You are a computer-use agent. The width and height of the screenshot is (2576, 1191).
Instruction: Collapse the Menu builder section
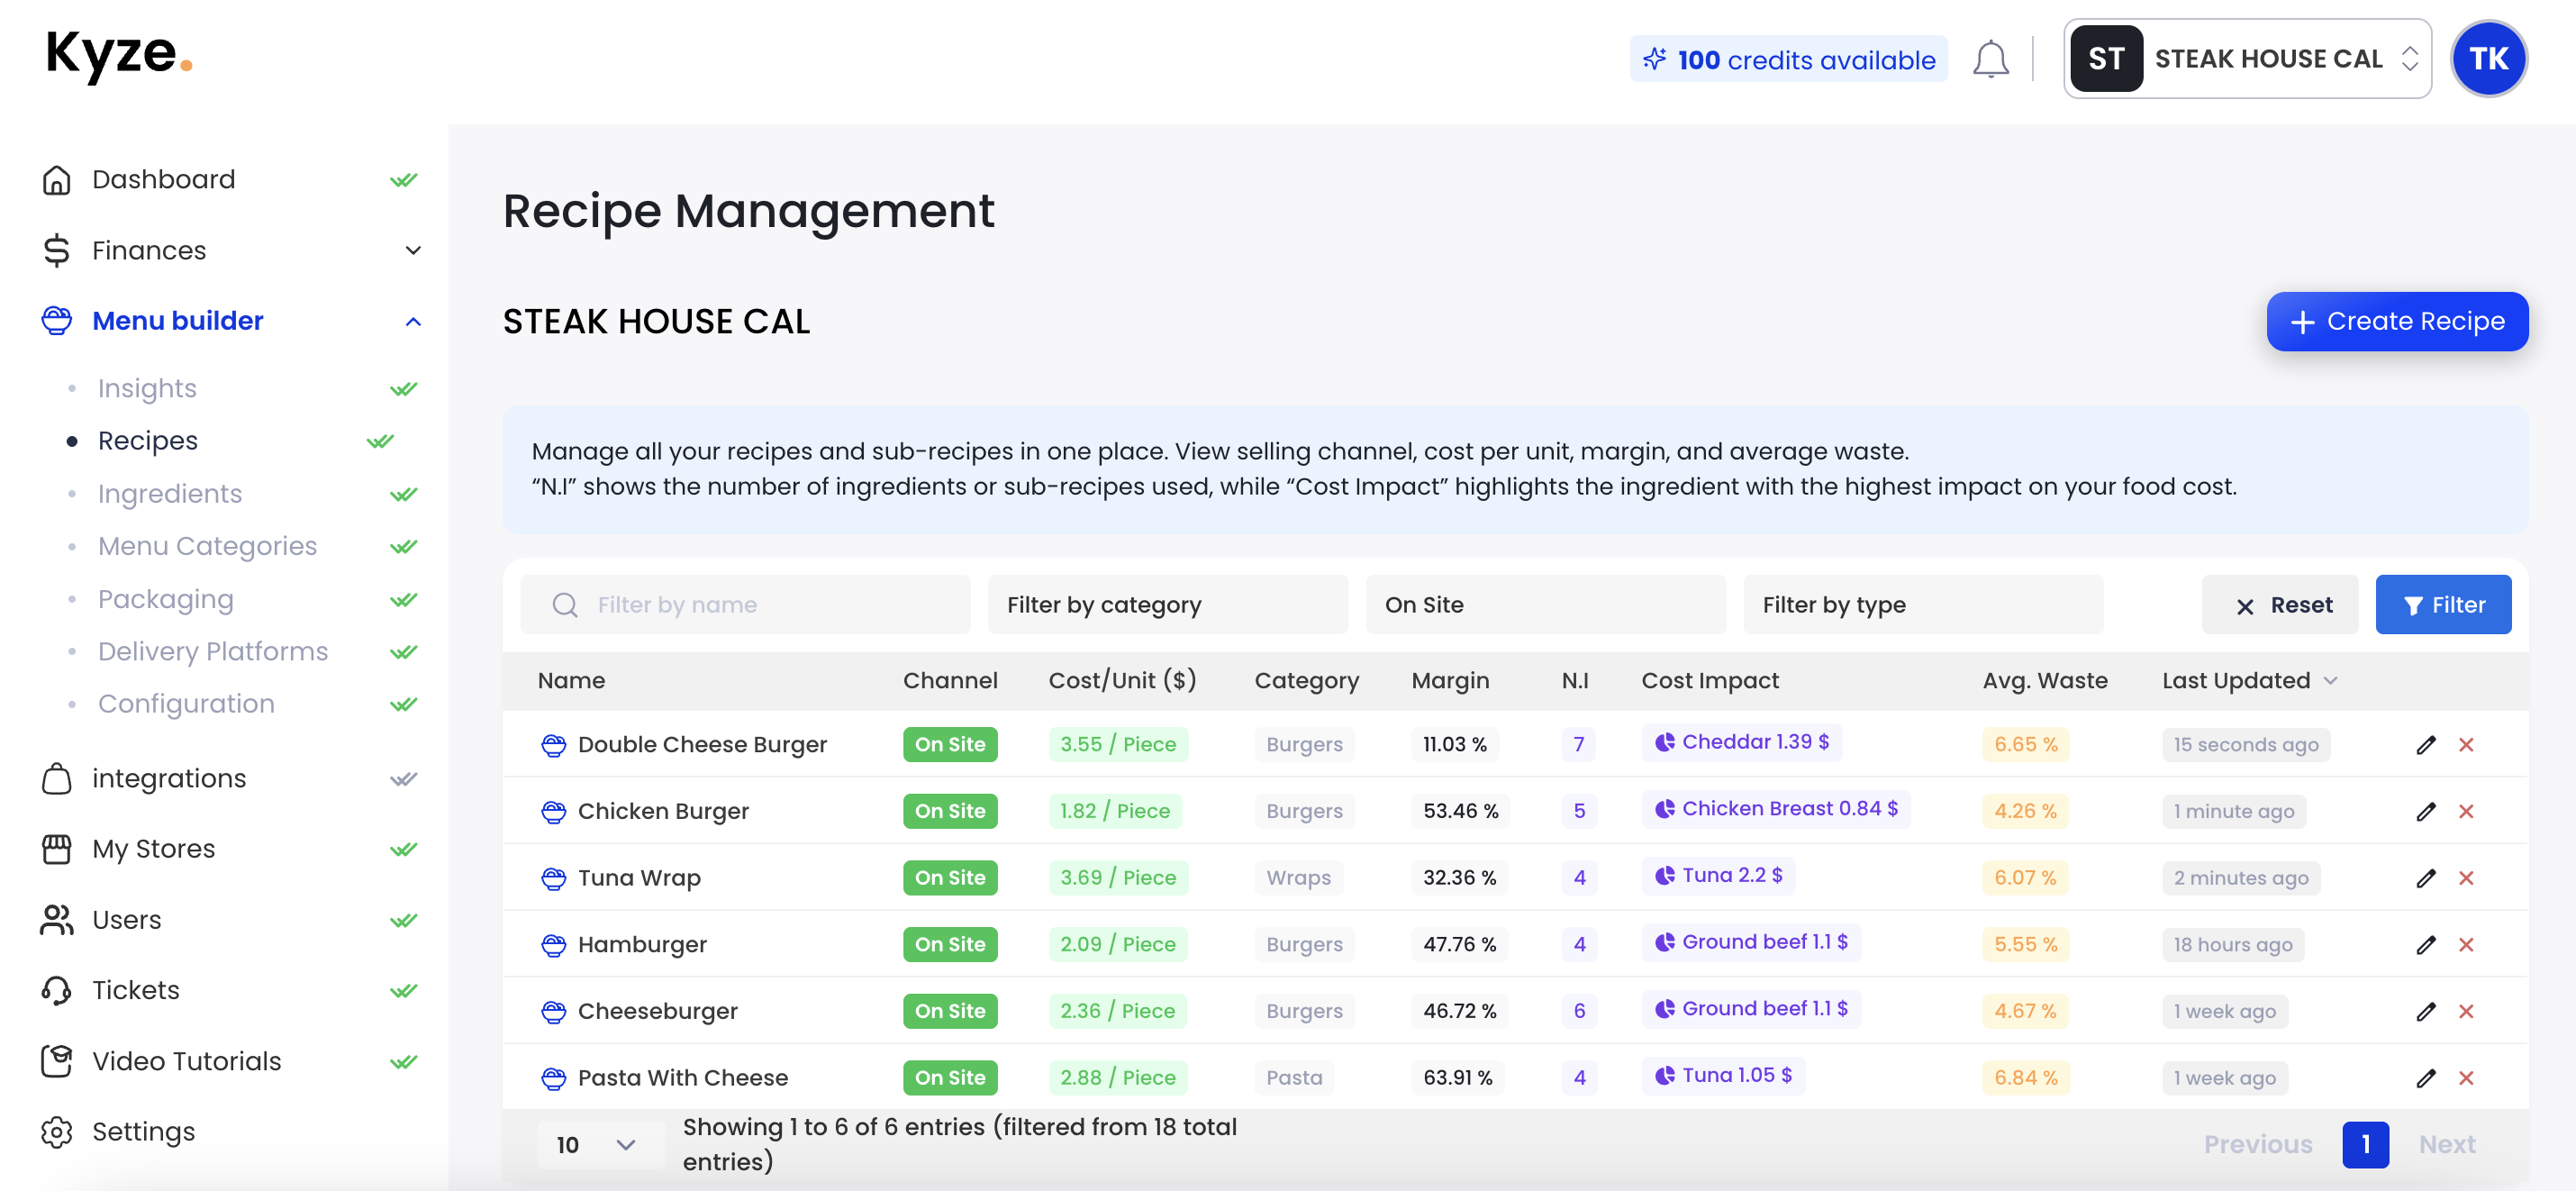click(x=412, y=321)
